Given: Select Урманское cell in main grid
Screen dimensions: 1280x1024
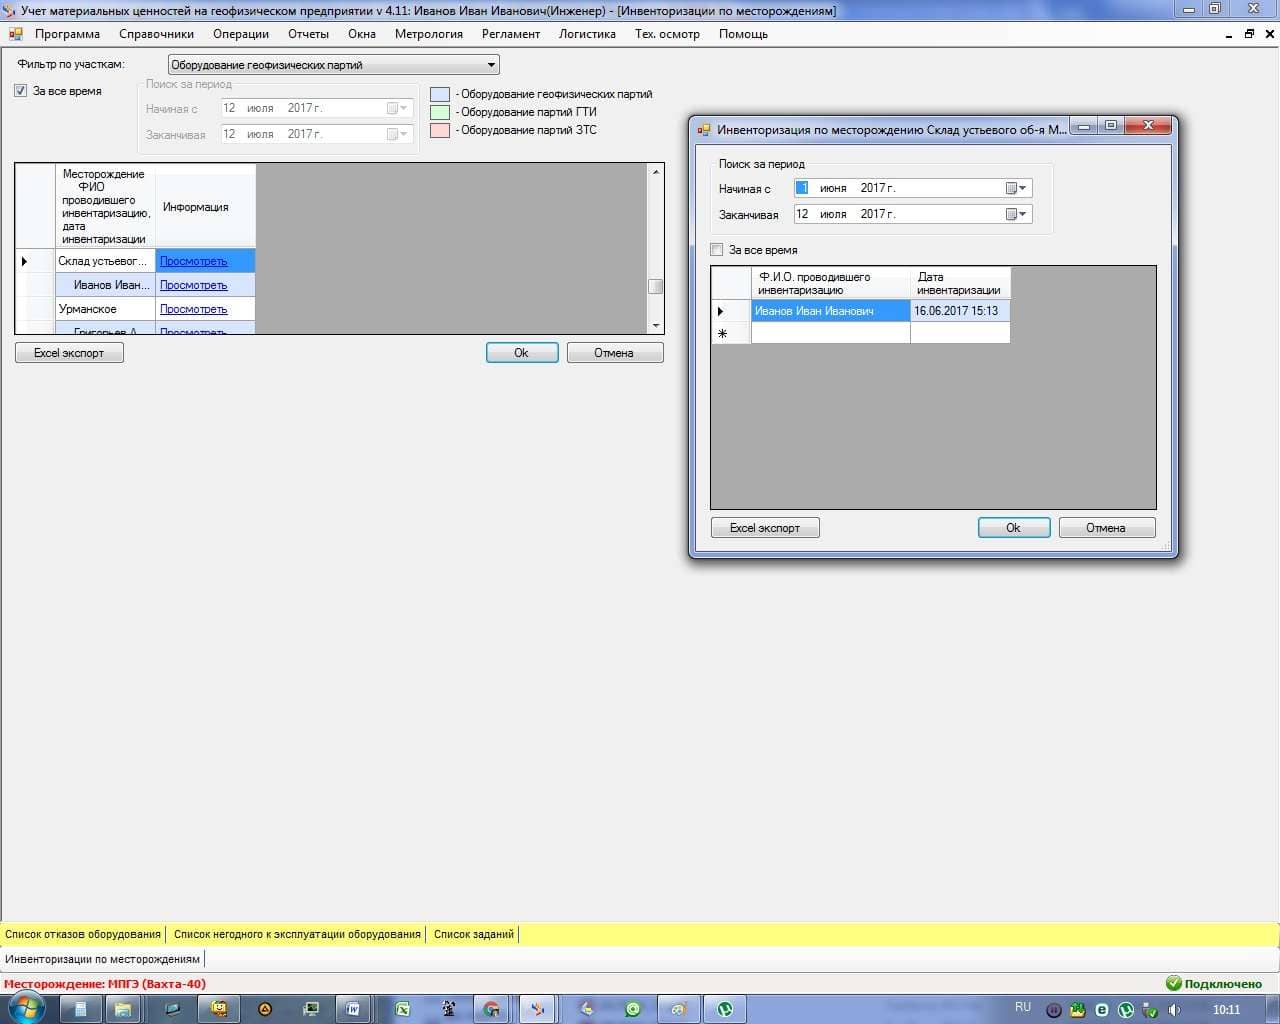Looking at the screenshot, I should (x=105, y=309).
